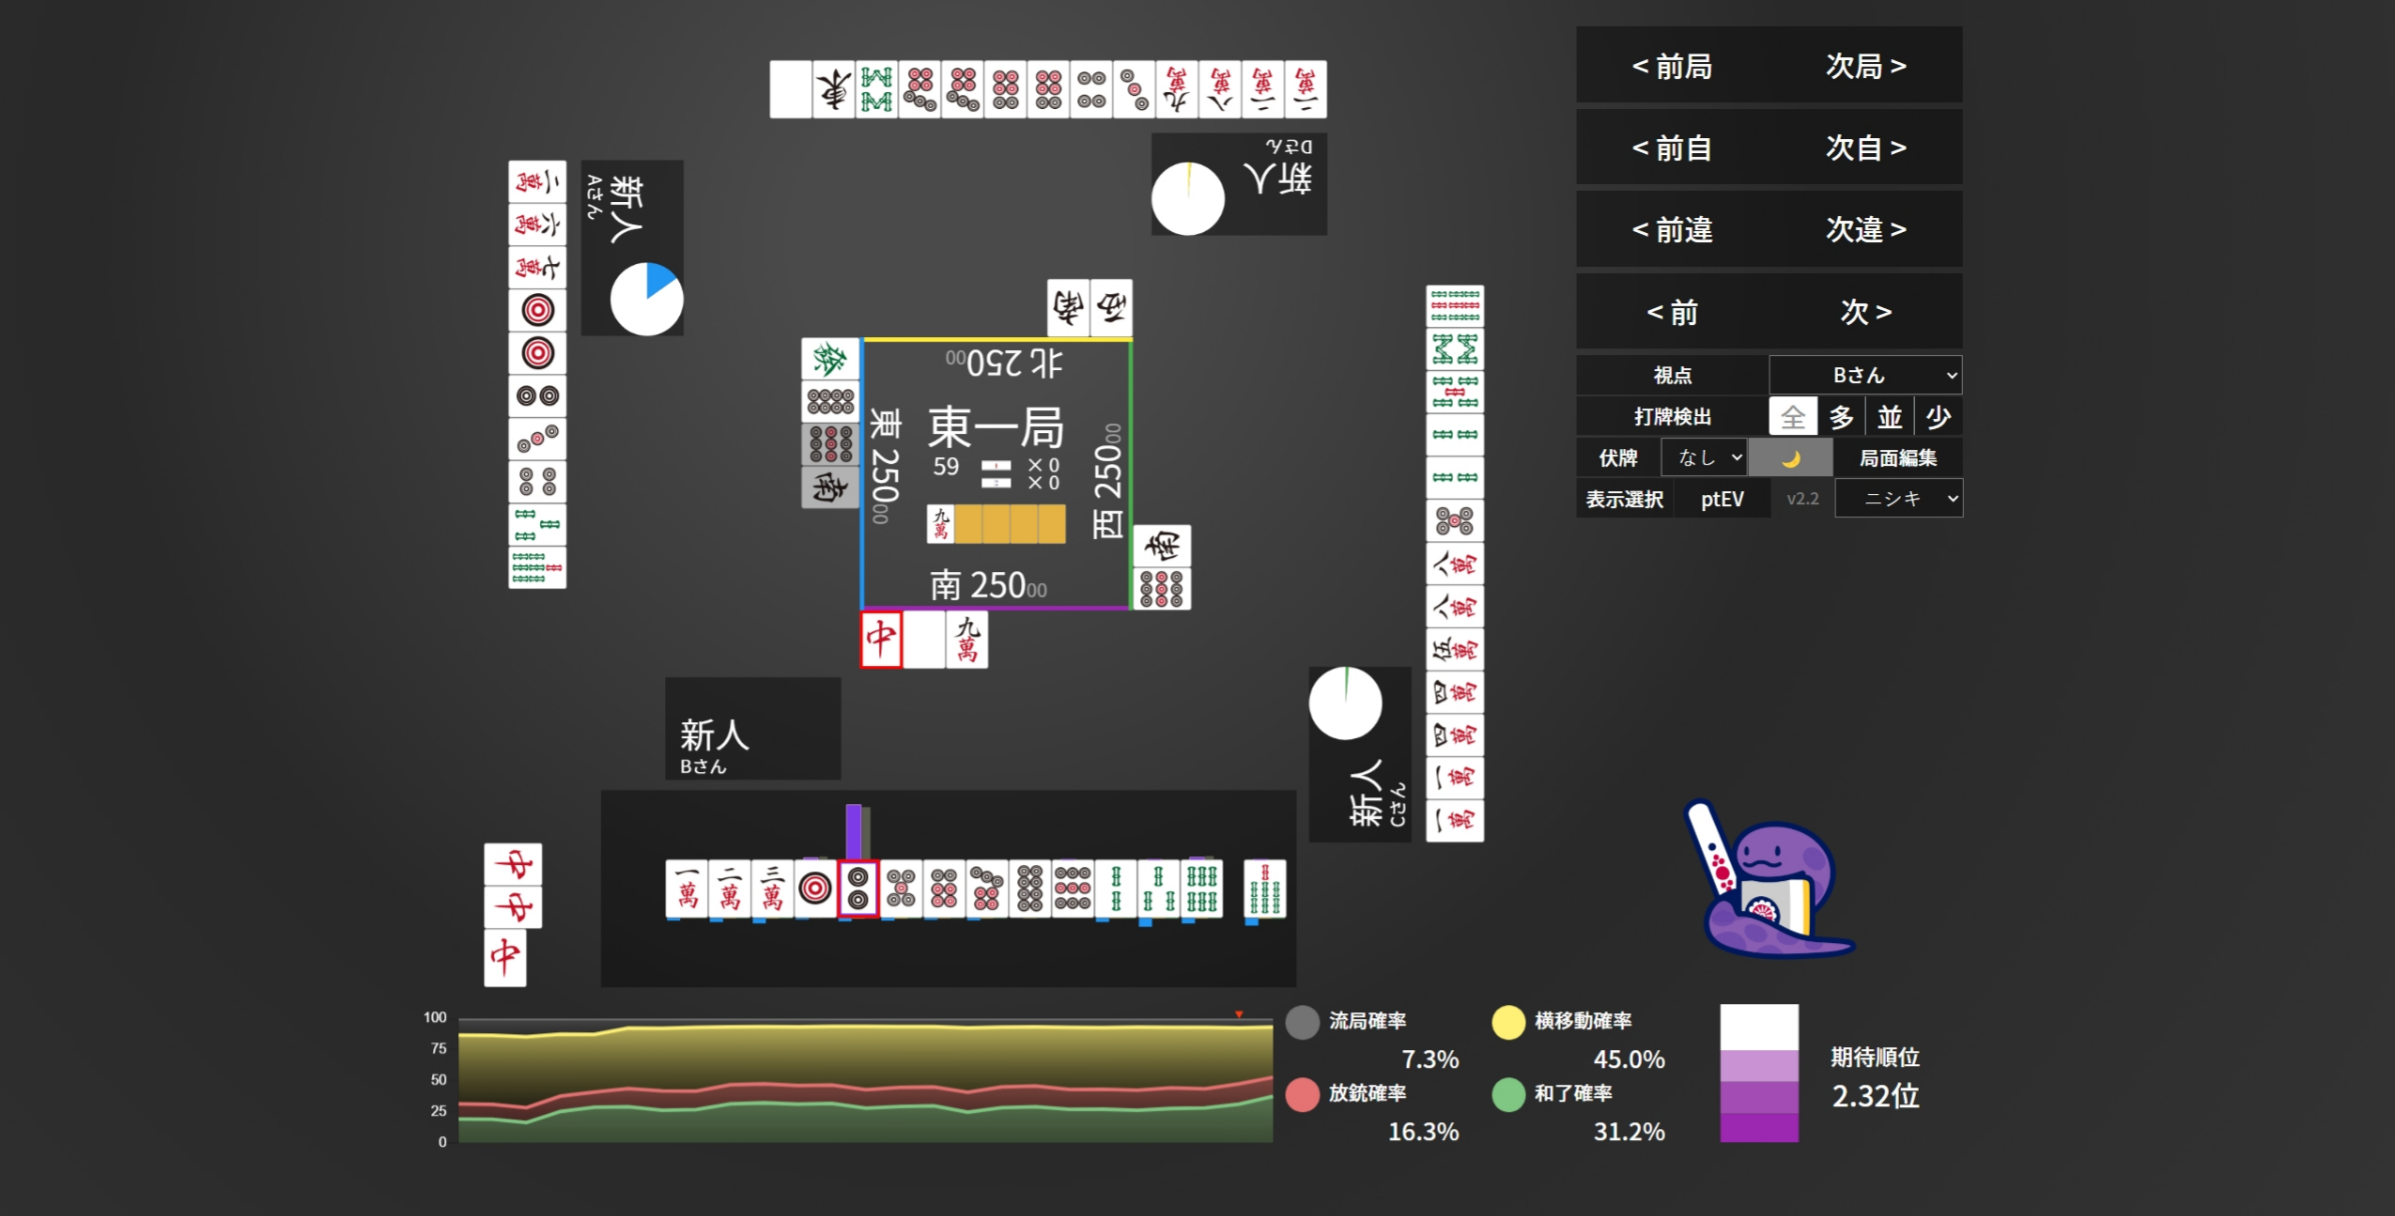This screenshot has width=2395, height=1216.
Task: Open the 視点 Bさん dropdown
Action: coord(1865,375)
